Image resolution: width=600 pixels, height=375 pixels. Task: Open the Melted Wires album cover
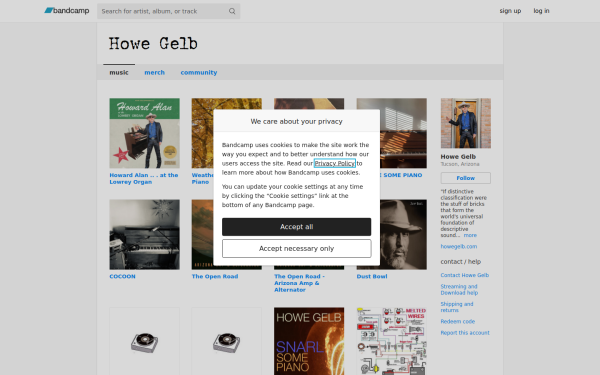tap(391, 341)
